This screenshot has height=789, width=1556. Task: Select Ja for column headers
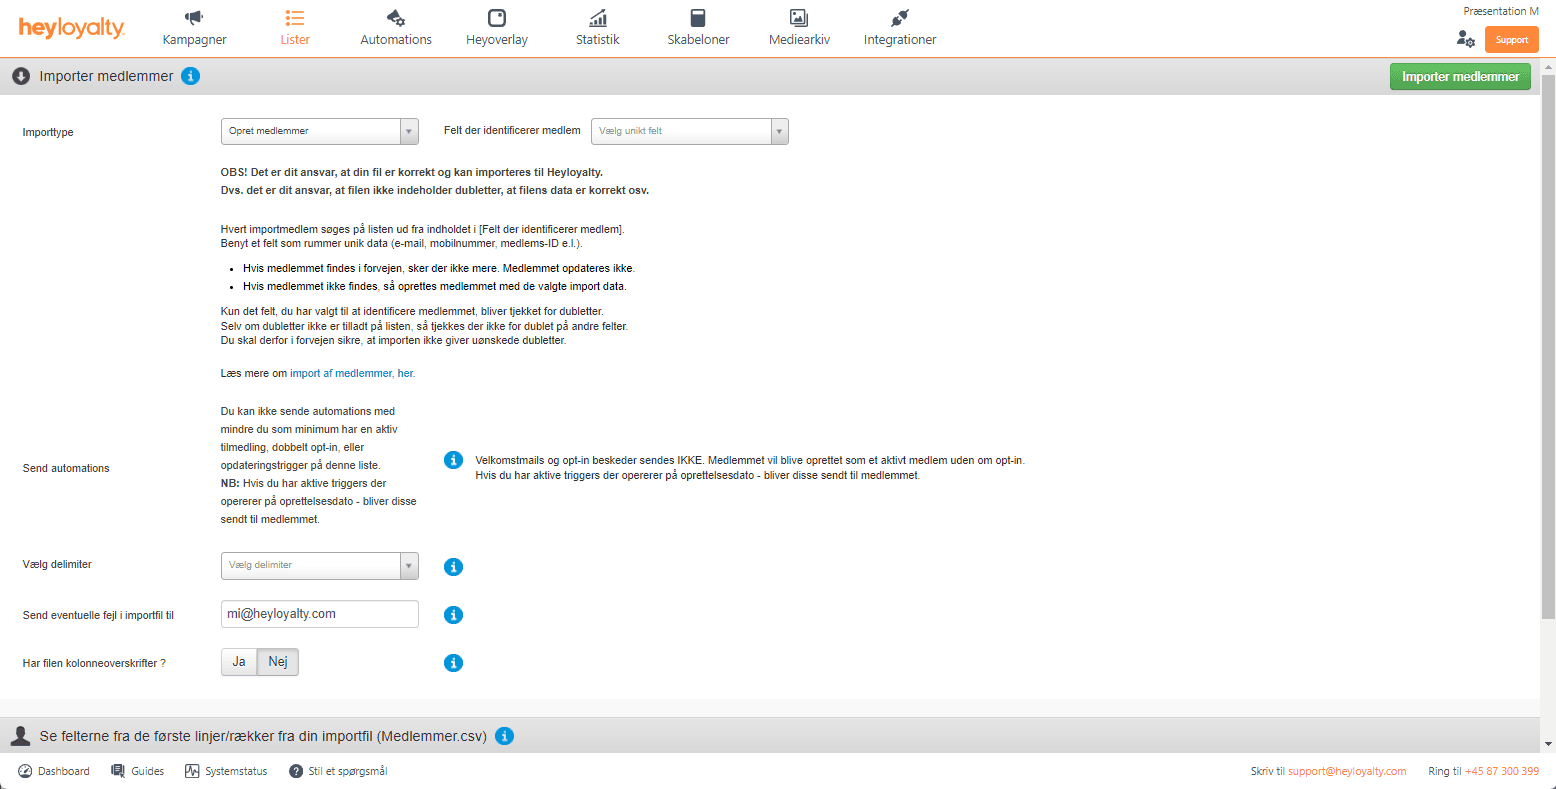pos(239,662)
